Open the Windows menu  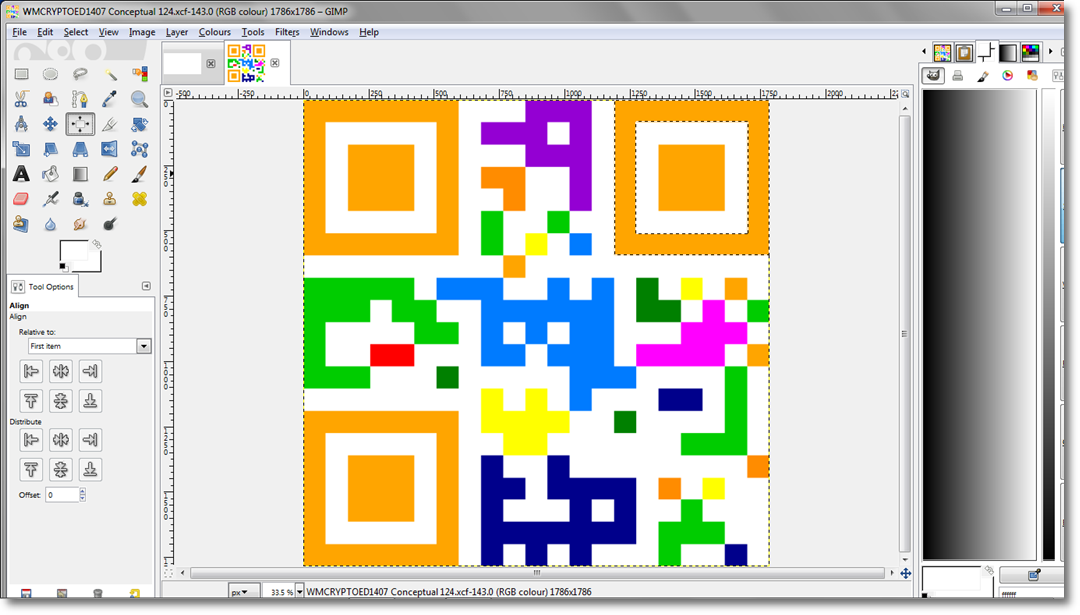(x=329, y=32)
